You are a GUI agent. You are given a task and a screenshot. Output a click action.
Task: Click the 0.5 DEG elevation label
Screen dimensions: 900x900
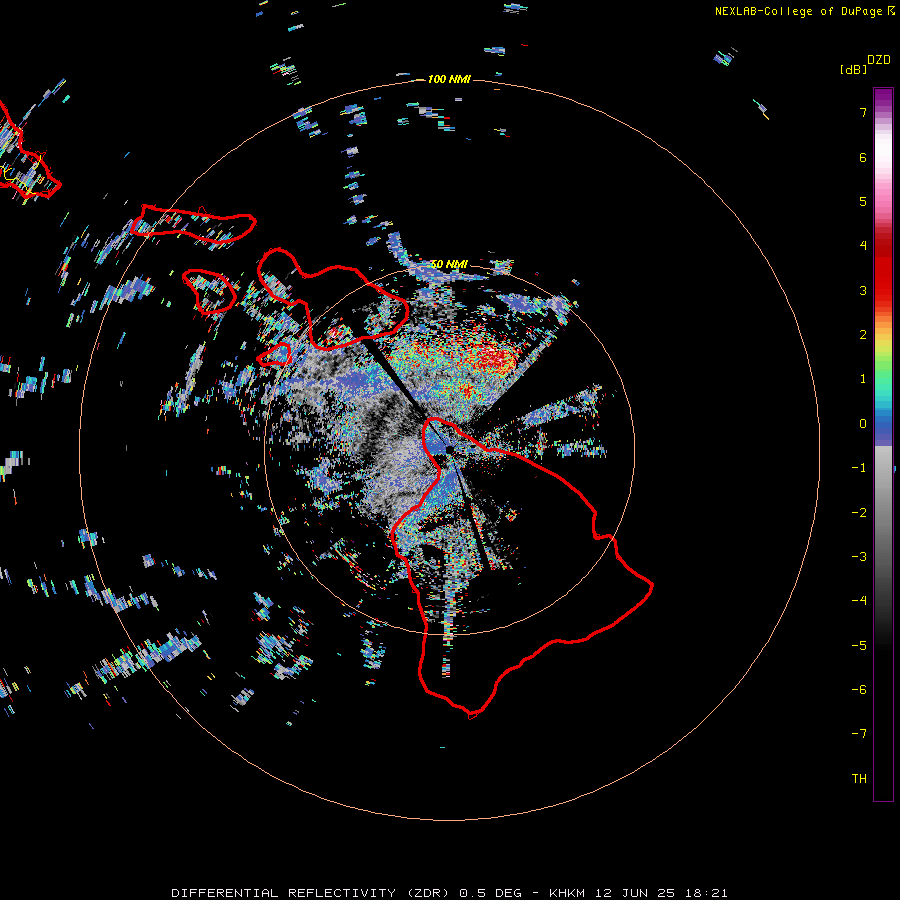click(491, 893)
